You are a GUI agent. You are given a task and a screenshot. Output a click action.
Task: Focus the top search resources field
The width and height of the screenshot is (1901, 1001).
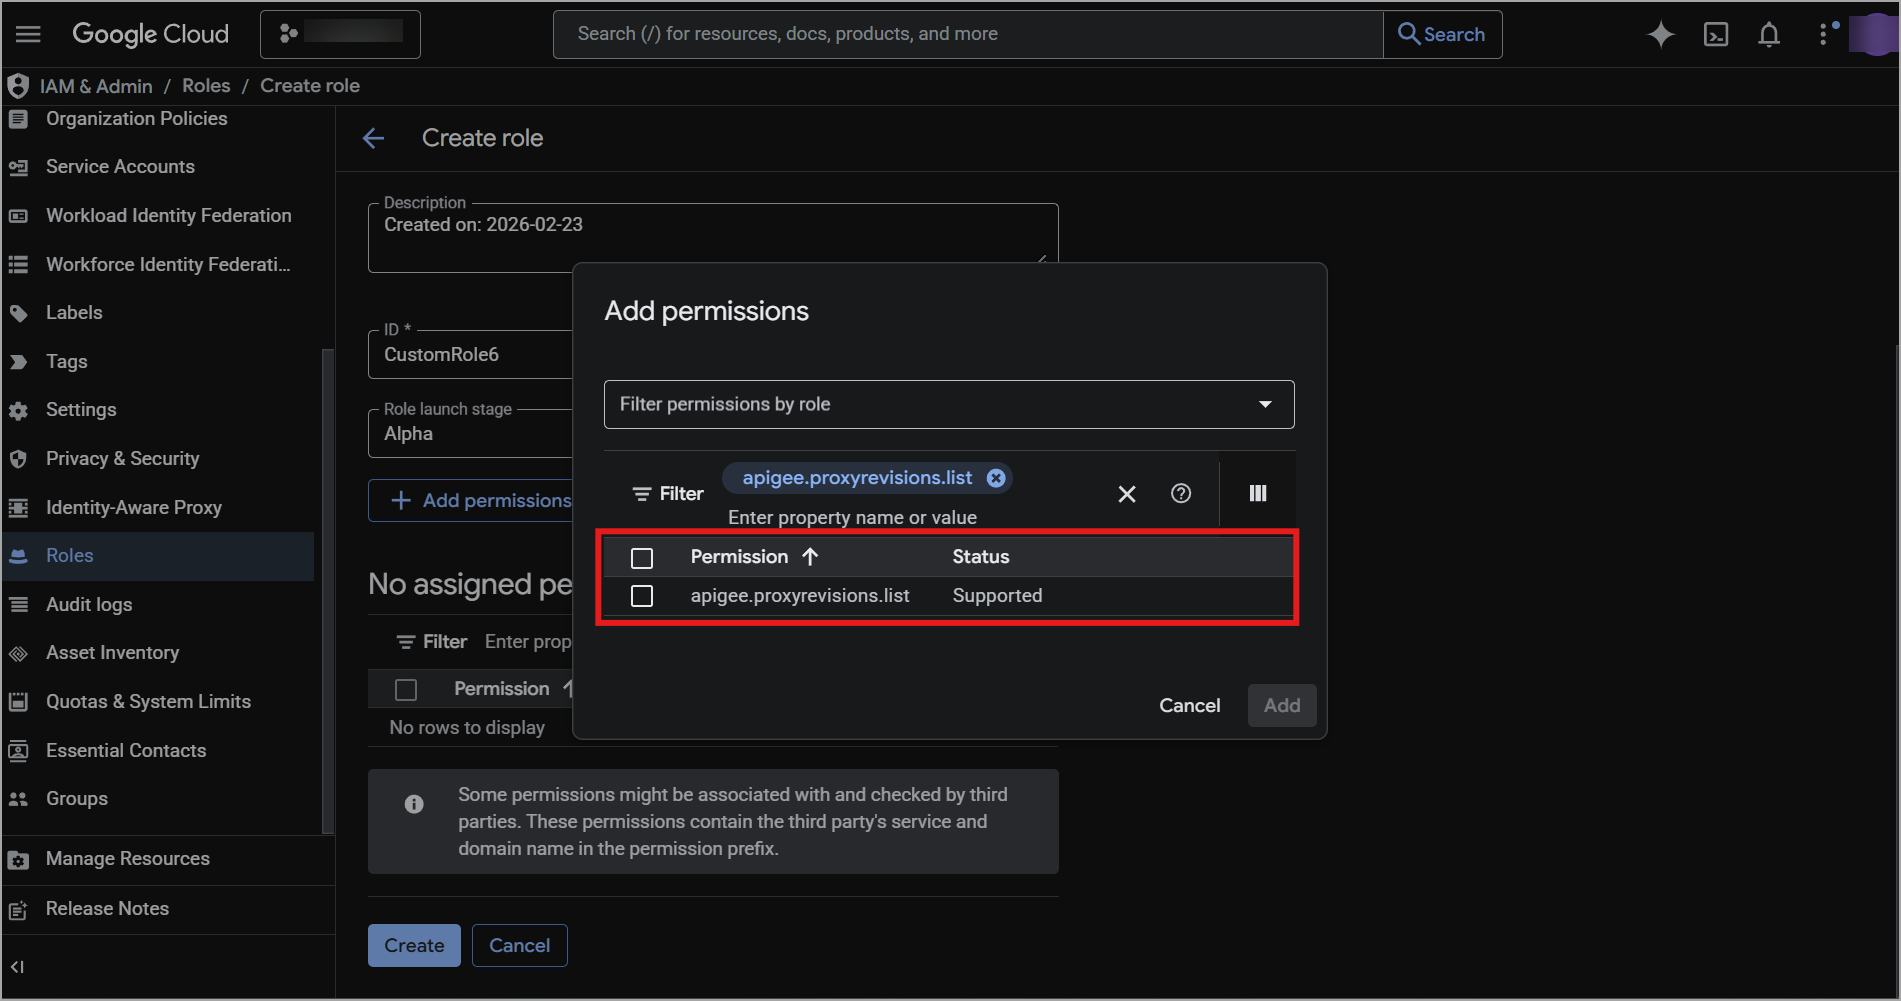tap(966, 34)
